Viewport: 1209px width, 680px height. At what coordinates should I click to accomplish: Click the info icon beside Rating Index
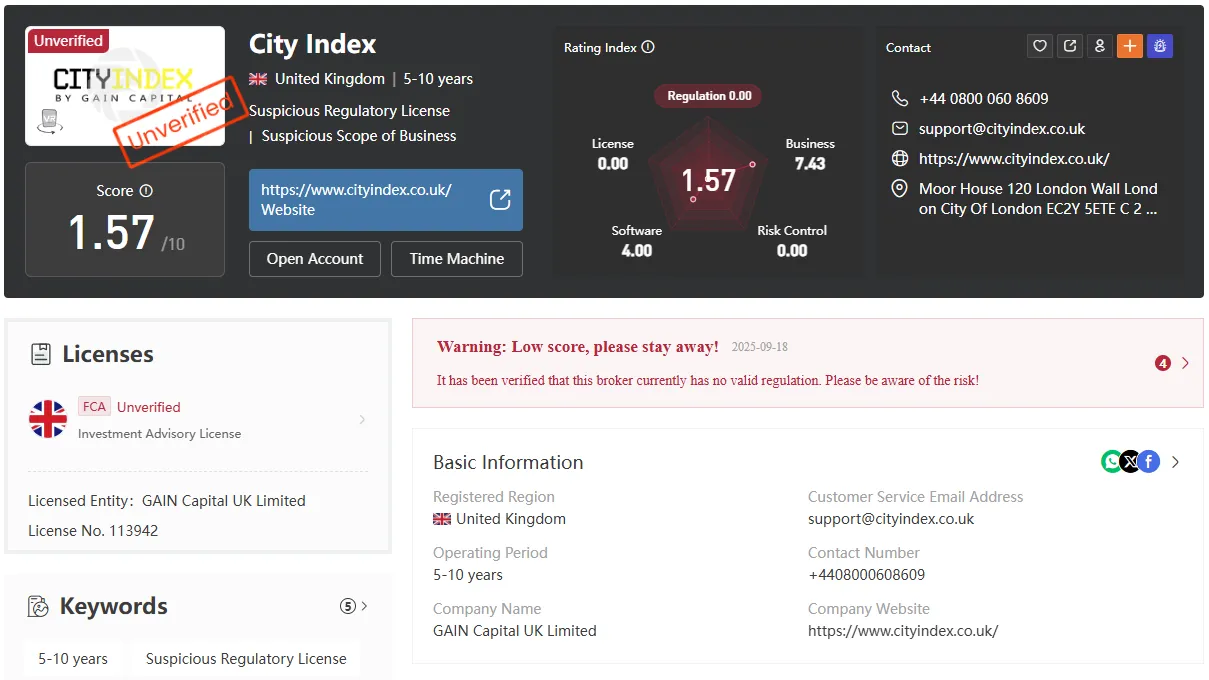pos(648,47)
